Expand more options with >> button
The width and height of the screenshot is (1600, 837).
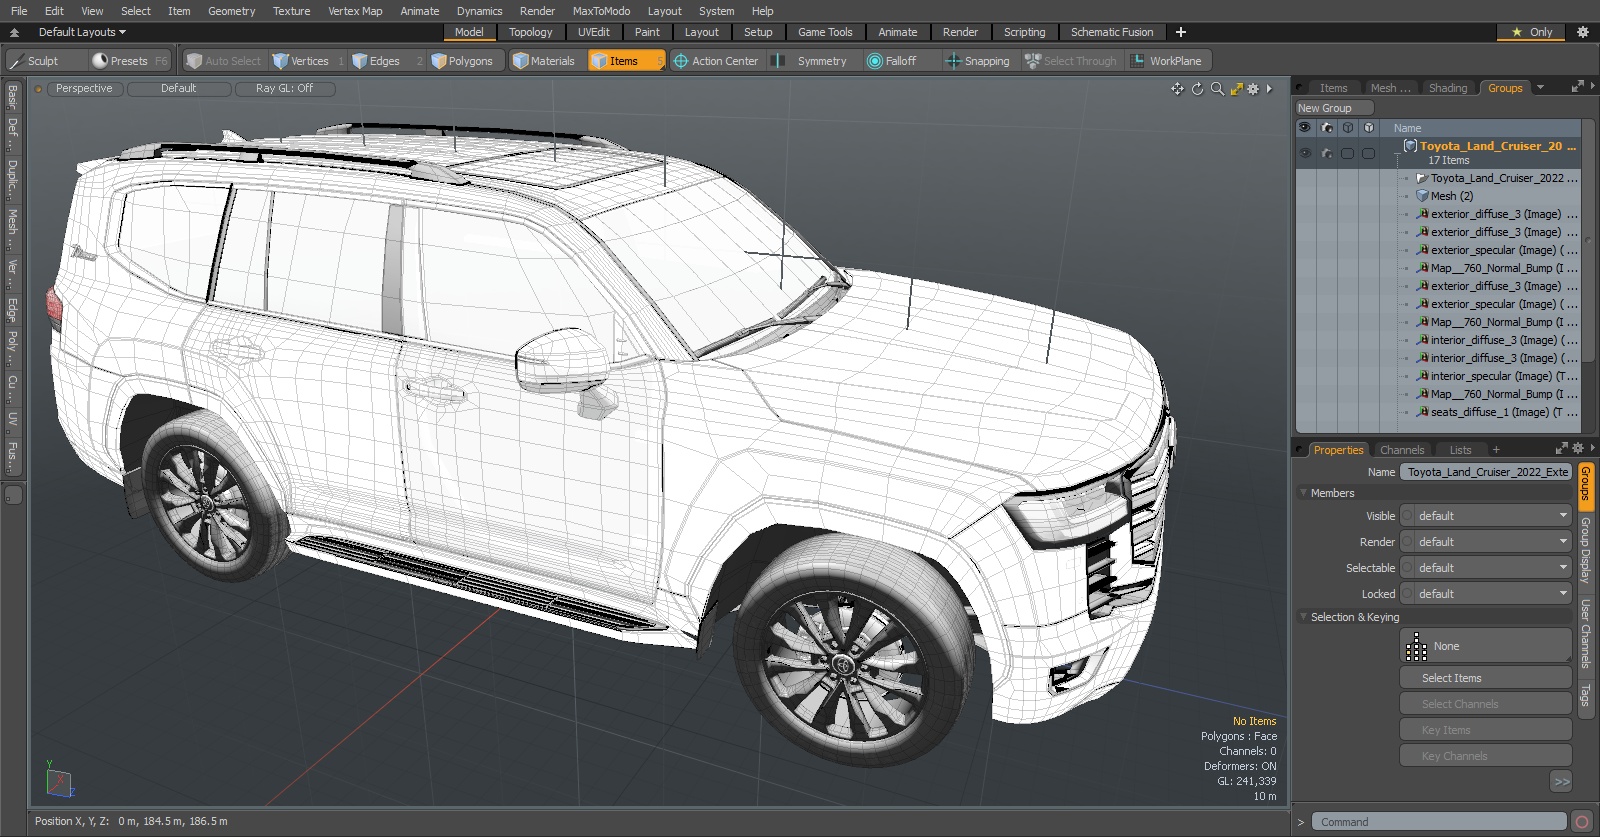tap(1561, 782)
